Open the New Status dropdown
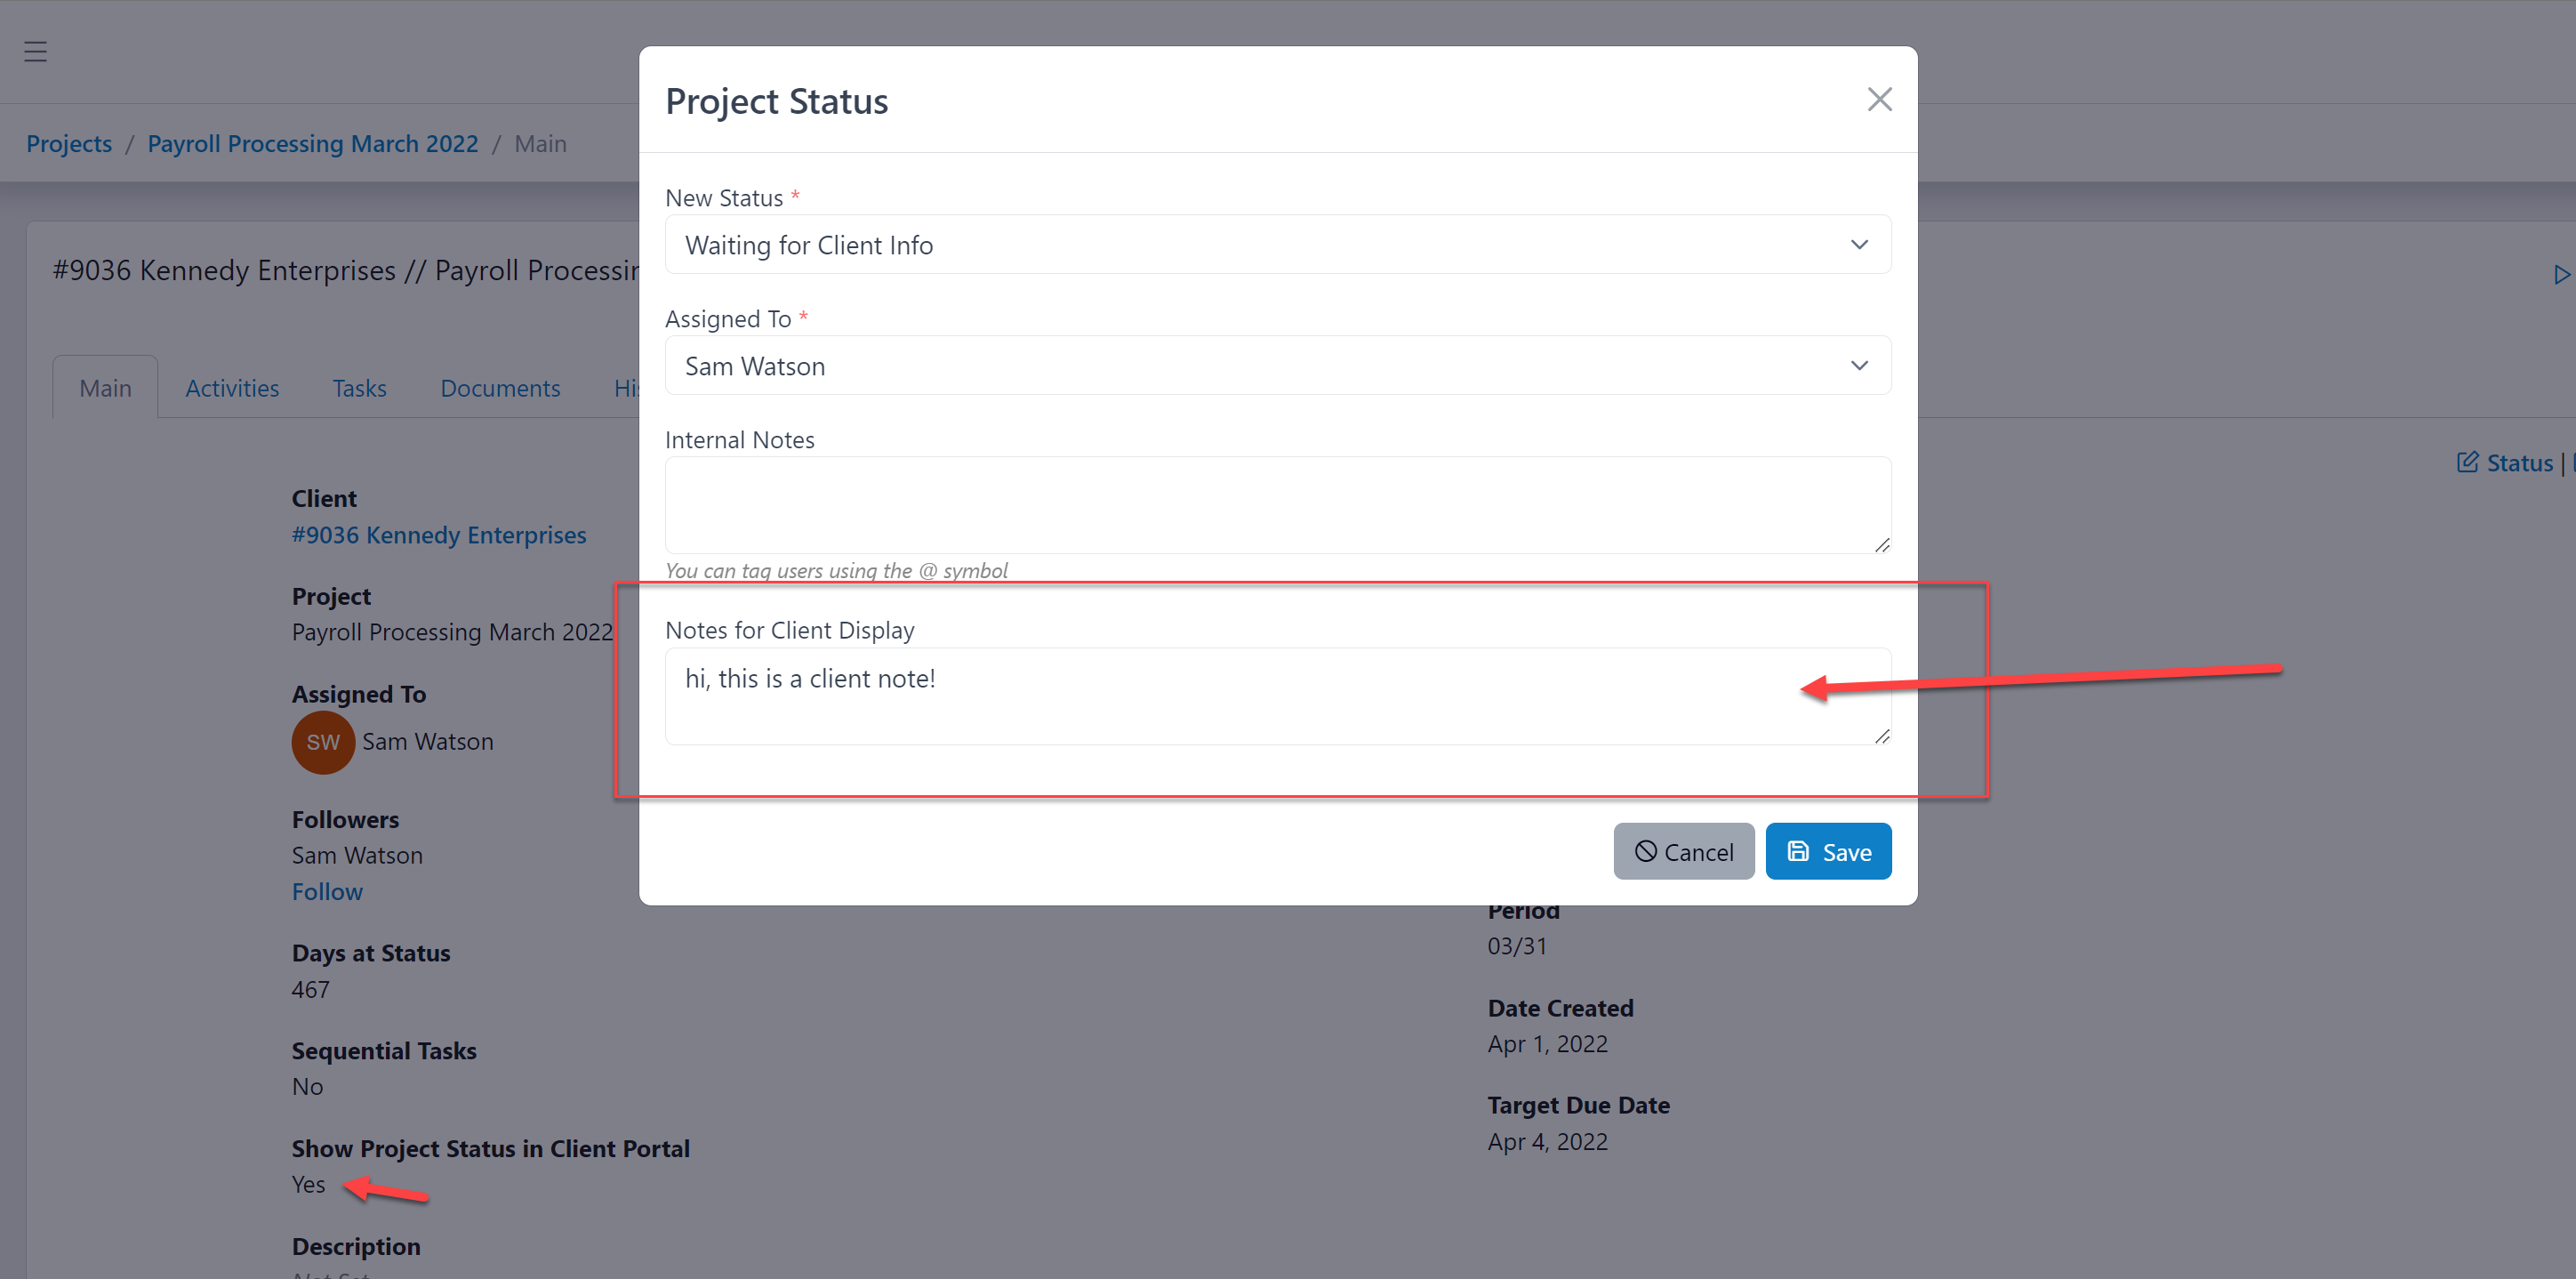 (1278, 244)
